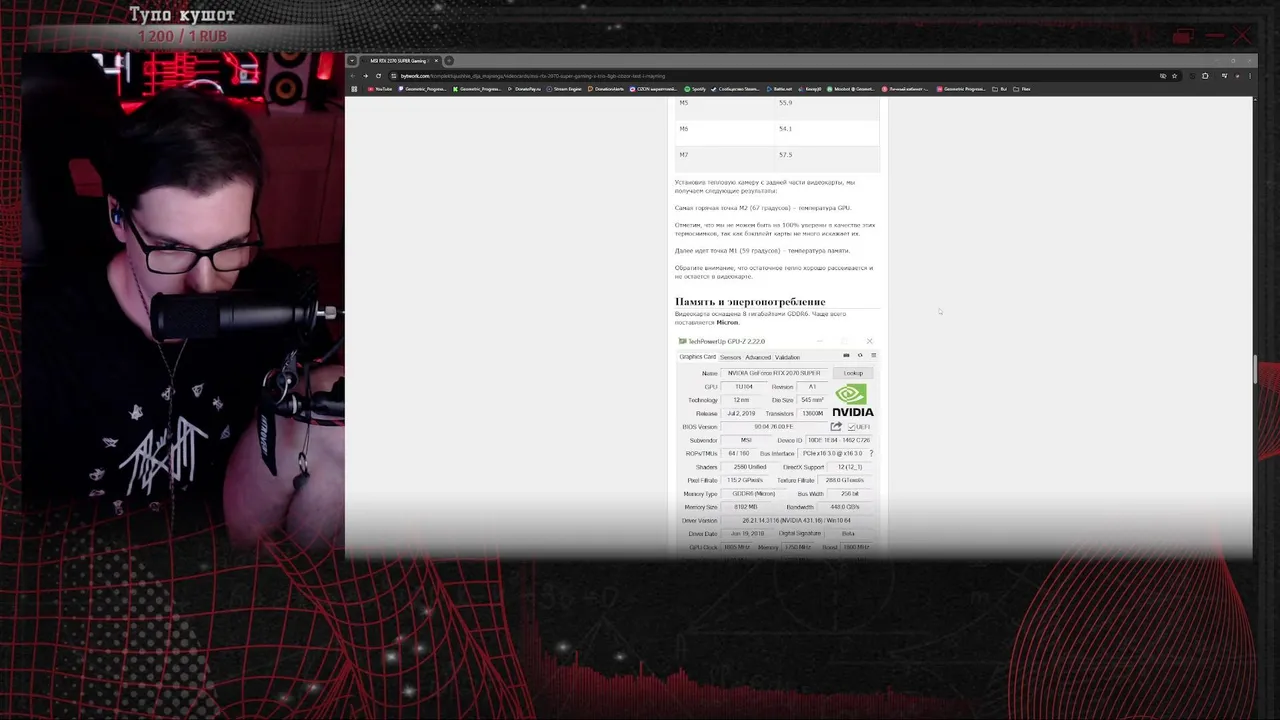Screen dimensions: 1280x720
Task: Close the MSI RTX 2070 SUPER tab
Action: click(436, 61)
